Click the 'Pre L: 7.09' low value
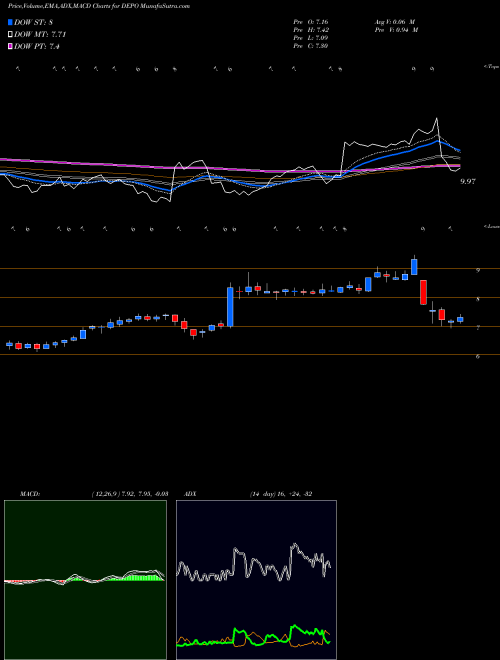500x660 pixels. (311, 38)
